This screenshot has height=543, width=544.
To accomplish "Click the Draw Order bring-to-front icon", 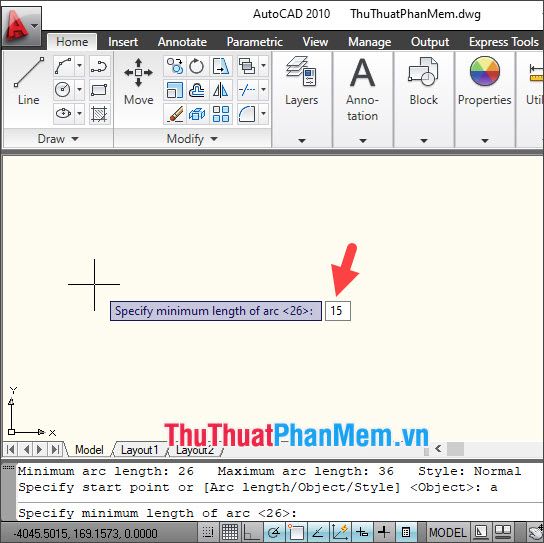I will pyautogui.click(x=247, y=66).
